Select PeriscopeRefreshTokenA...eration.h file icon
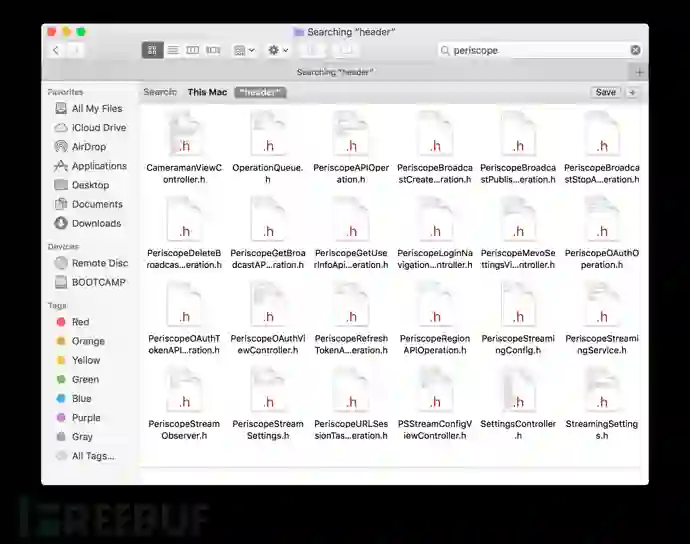 [351, 305]
